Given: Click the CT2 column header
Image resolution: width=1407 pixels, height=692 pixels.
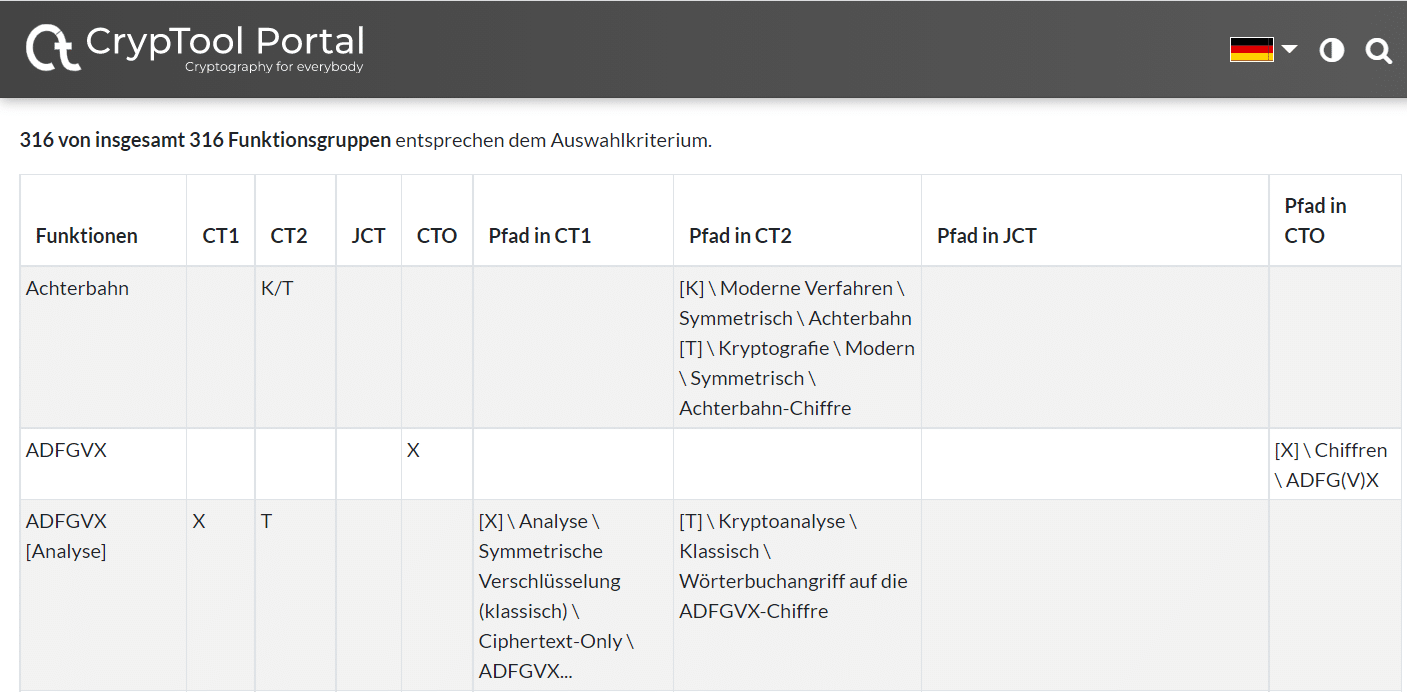Looking at the screenshot, I should pyautogui.click(x=289, y=236).
